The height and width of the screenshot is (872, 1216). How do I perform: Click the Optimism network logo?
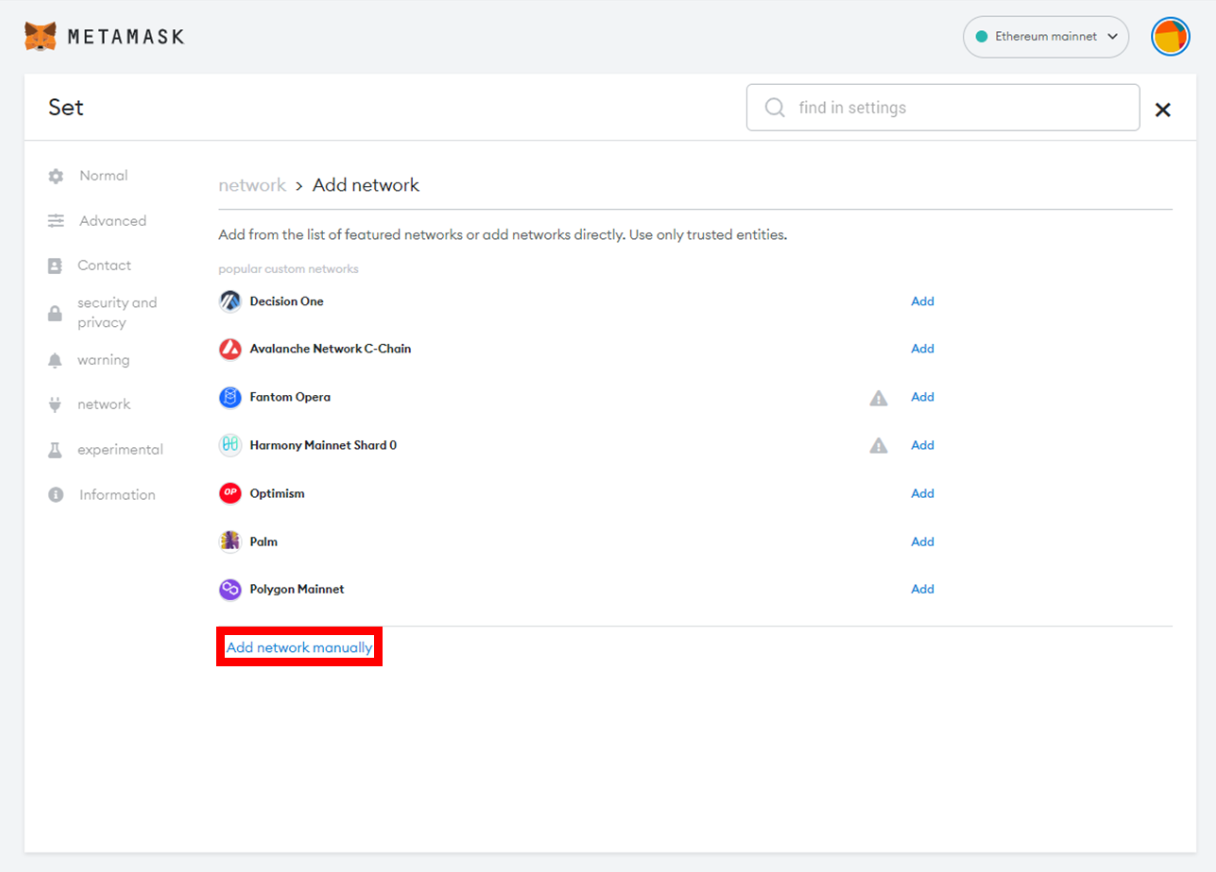[230, 493]
